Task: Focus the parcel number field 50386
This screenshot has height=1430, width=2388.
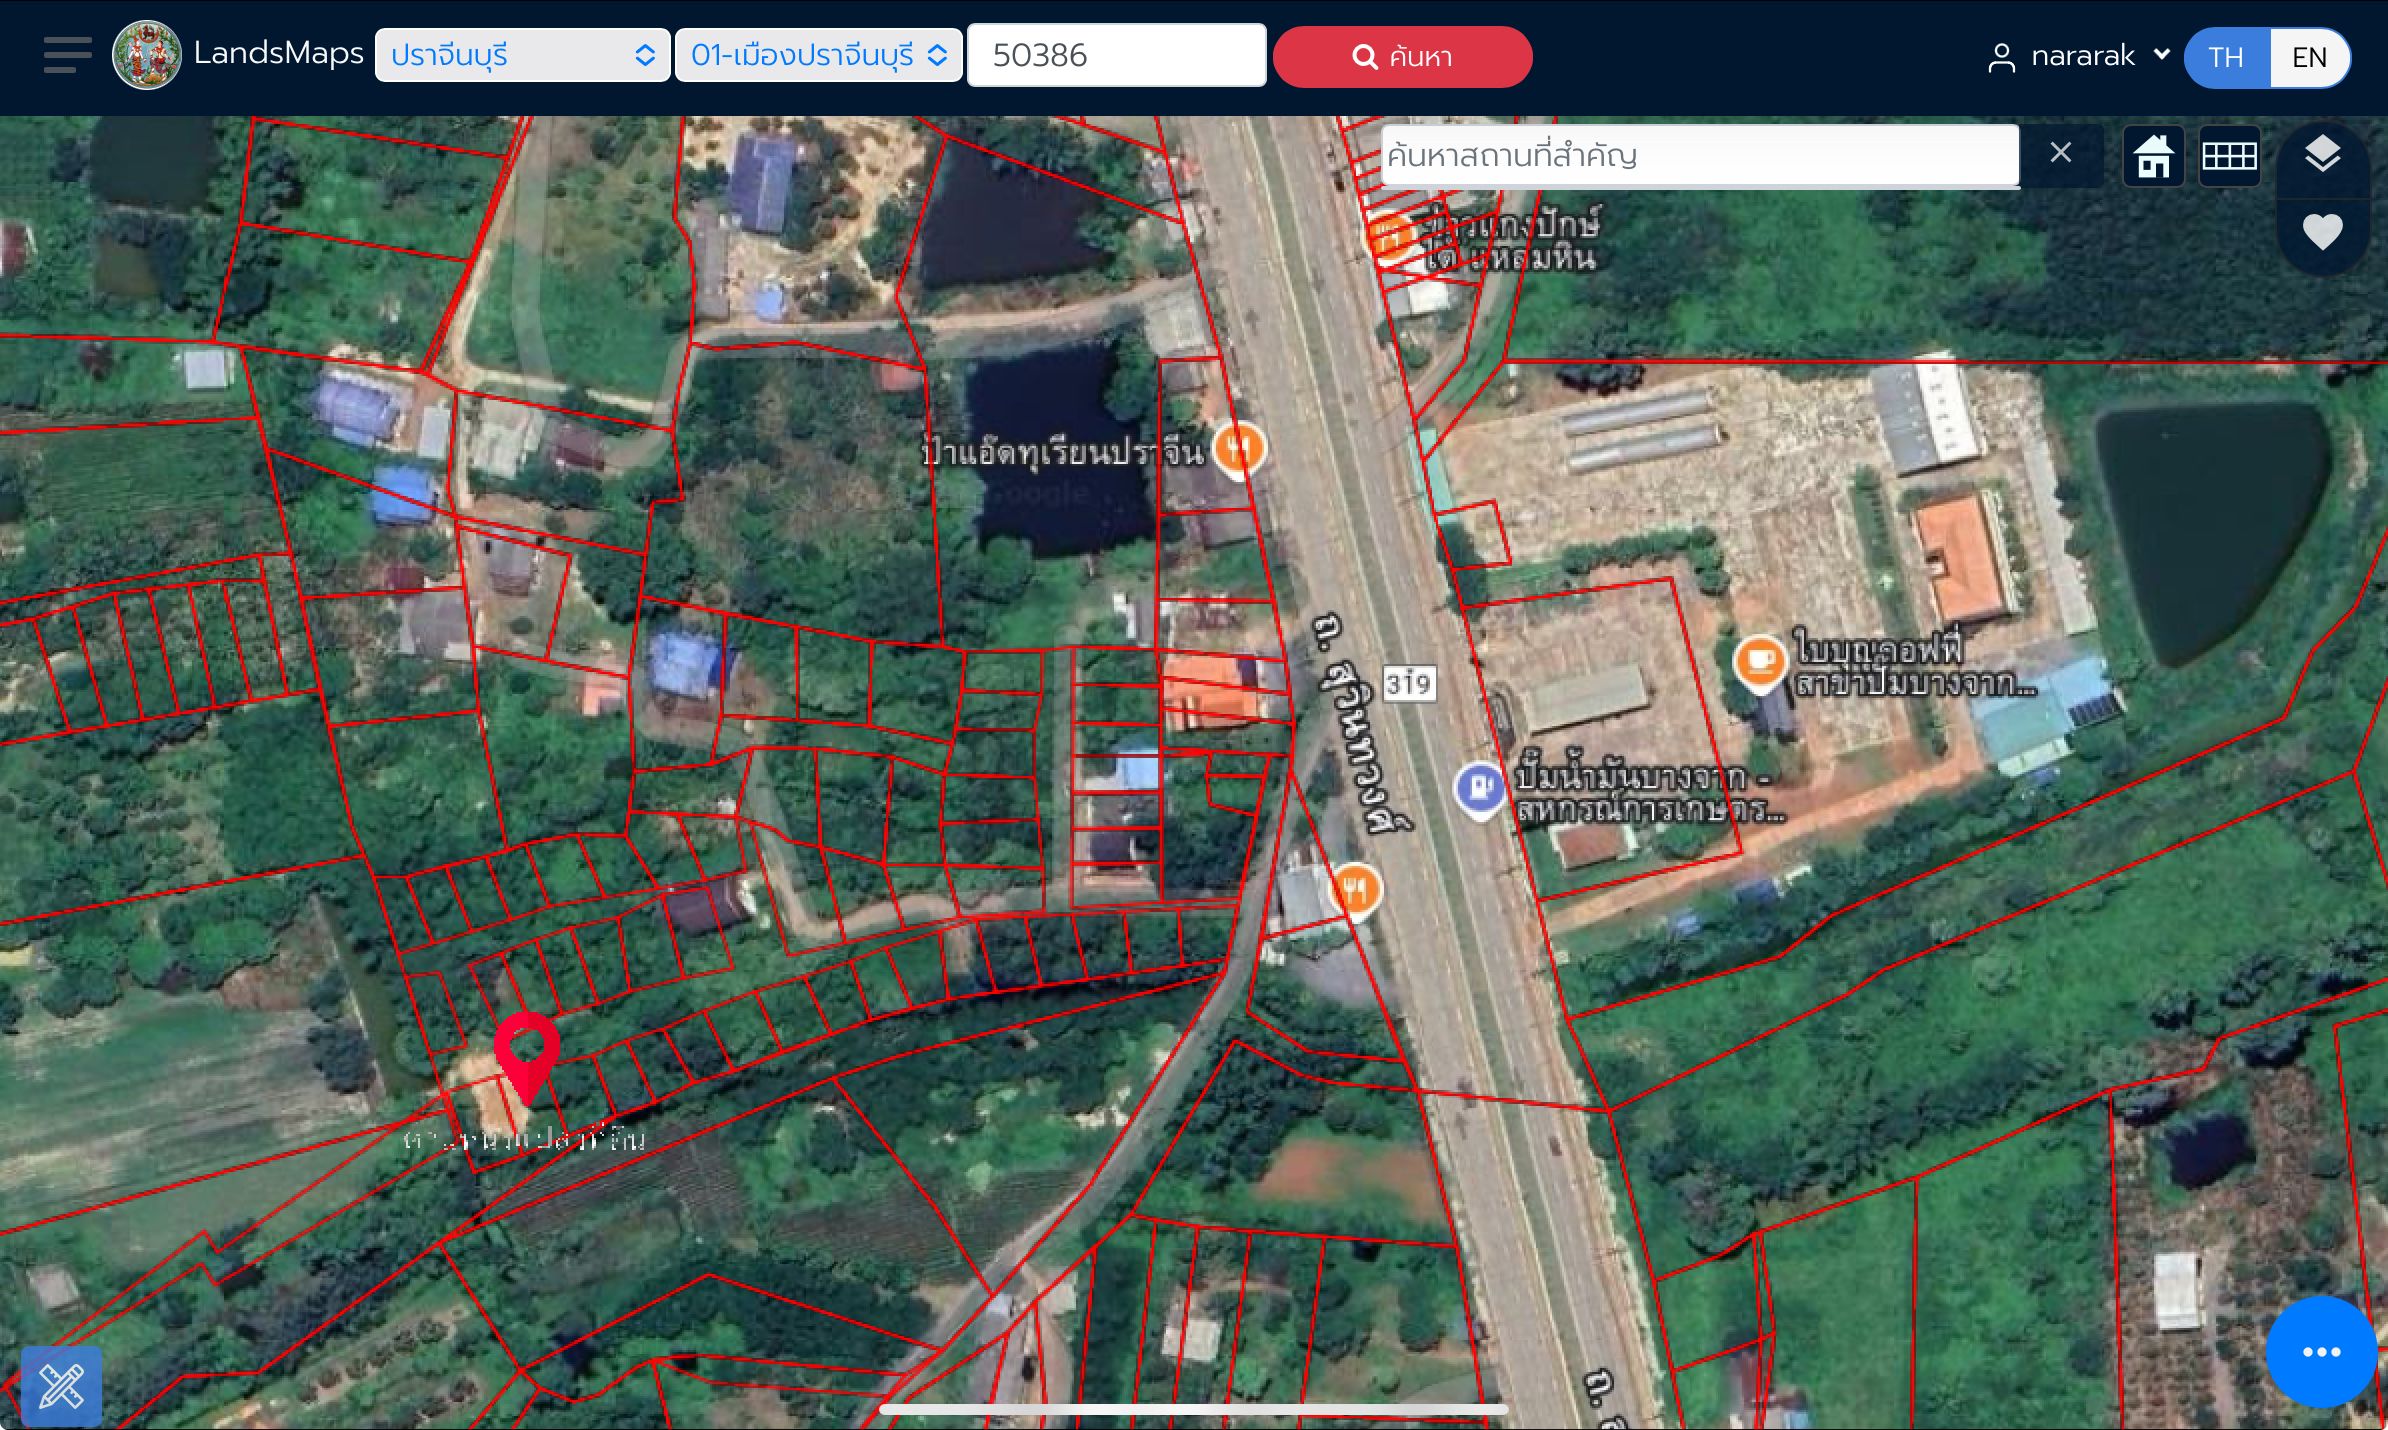Action: 1116,55
